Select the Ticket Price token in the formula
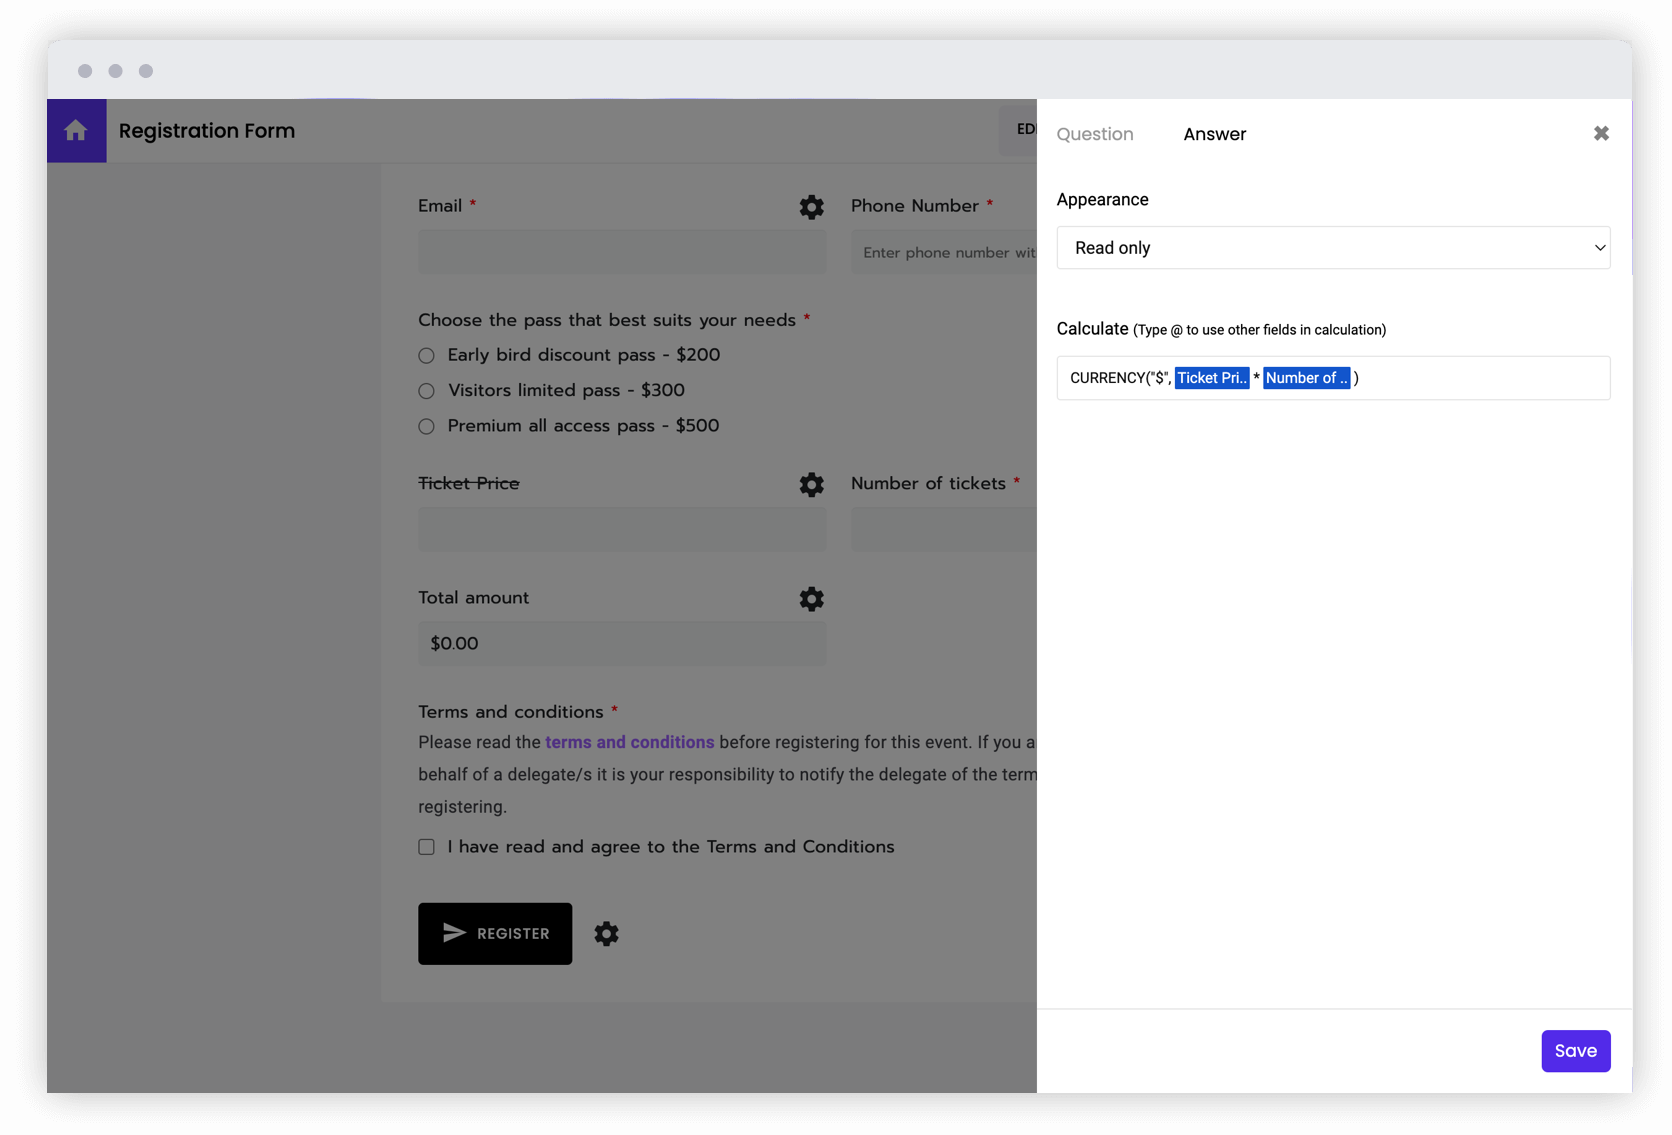Screen dimensions: 1672x1135 (1212, 378)
